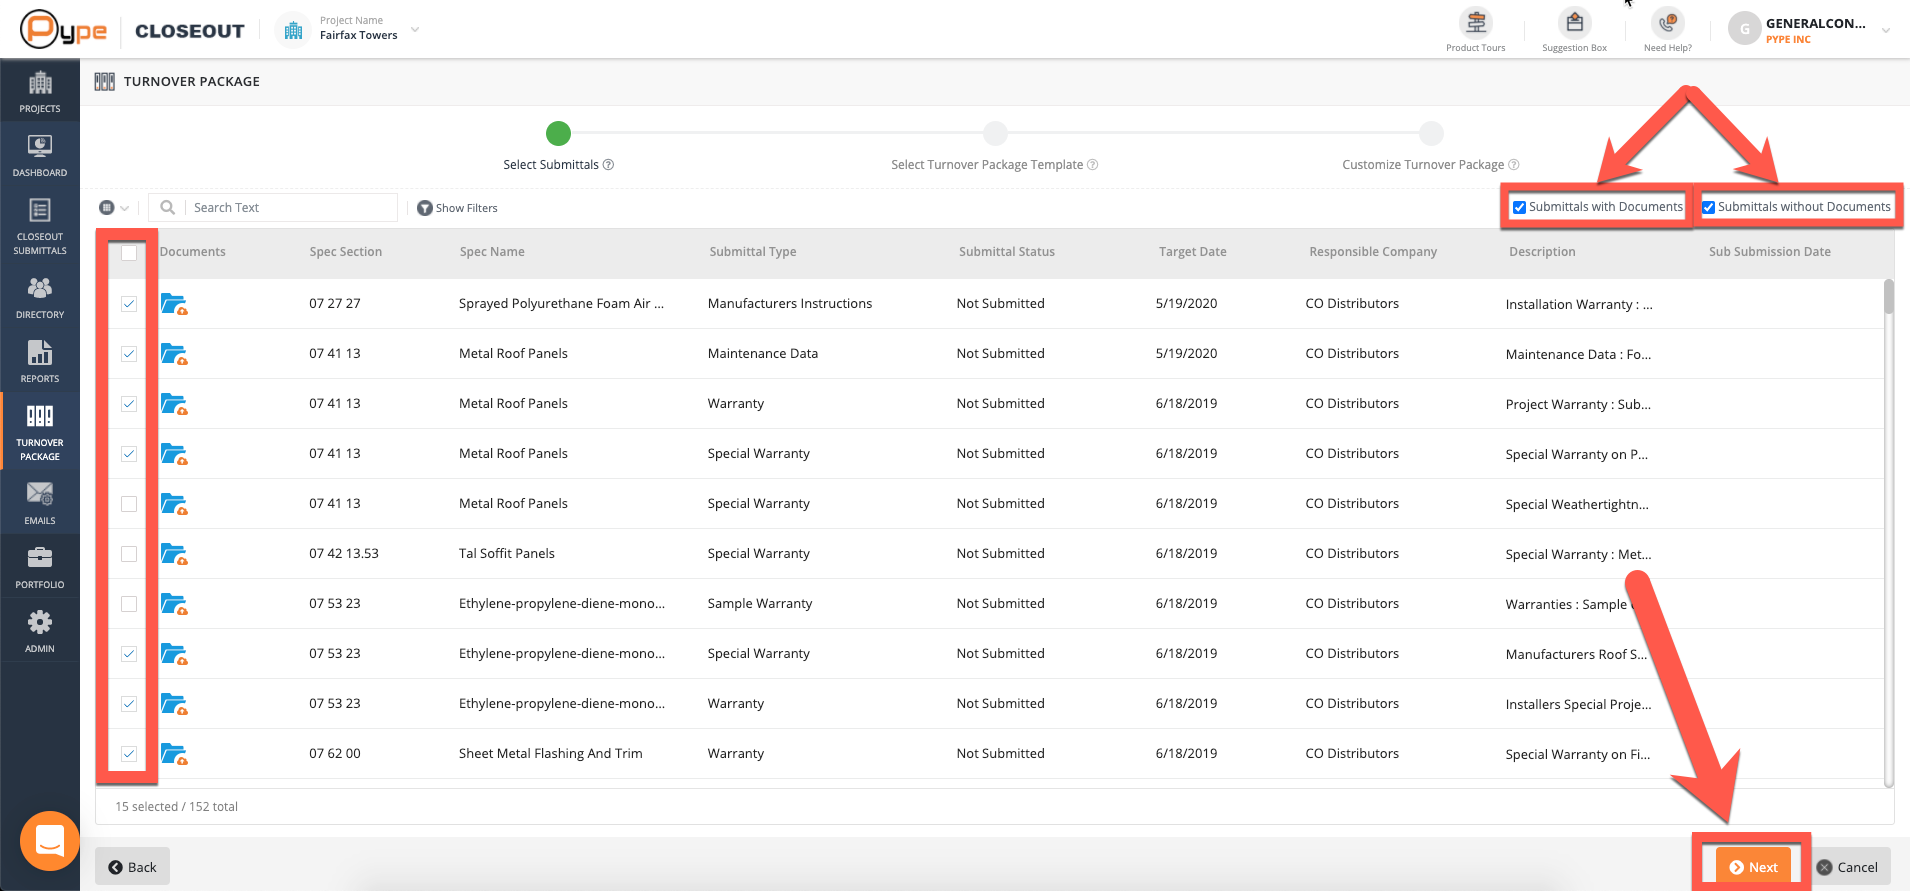The height and width of the screenshot is (891, 1910).
Task: Click the Project Warranty : Sub... description
Action: point(1578,405)
